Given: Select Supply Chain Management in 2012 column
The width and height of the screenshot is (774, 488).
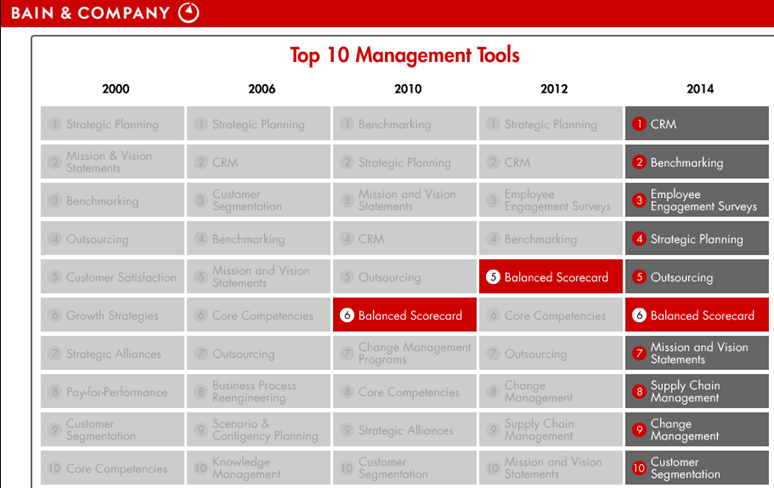Looking at the screenshot, I should [551, 429].
